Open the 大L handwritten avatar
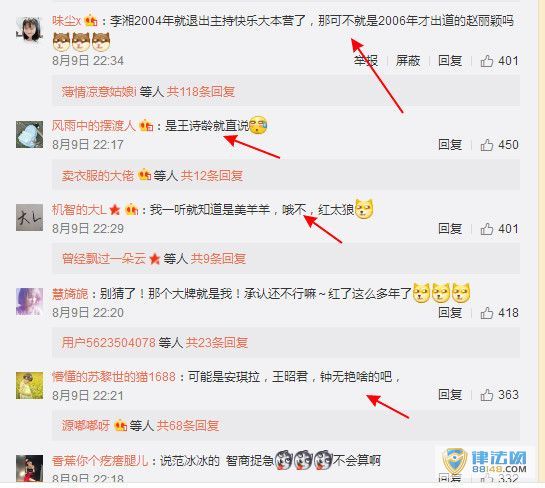545x488 pixels. (29, 218)
